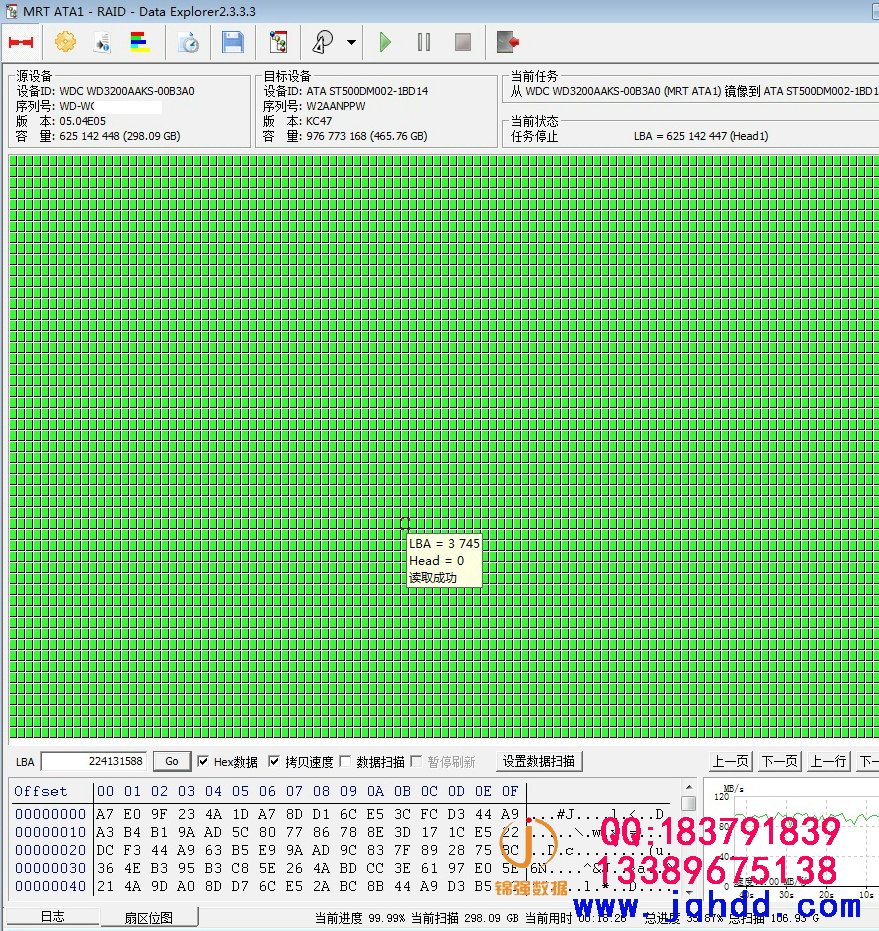The height and width of the screenshot is (931, 879).
Task: Switch to the 日志 tab
Action: coord(52,917)
